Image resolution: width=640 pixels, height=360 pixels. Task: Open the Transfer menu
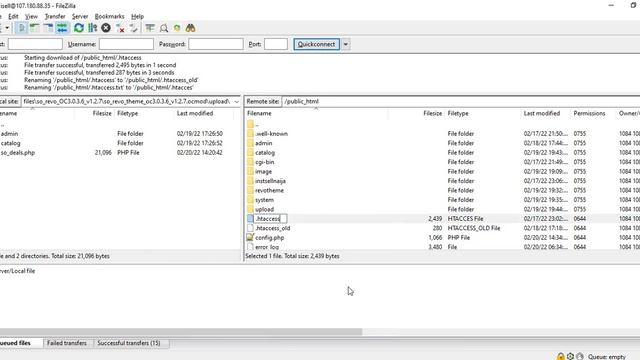coord(55,16)
